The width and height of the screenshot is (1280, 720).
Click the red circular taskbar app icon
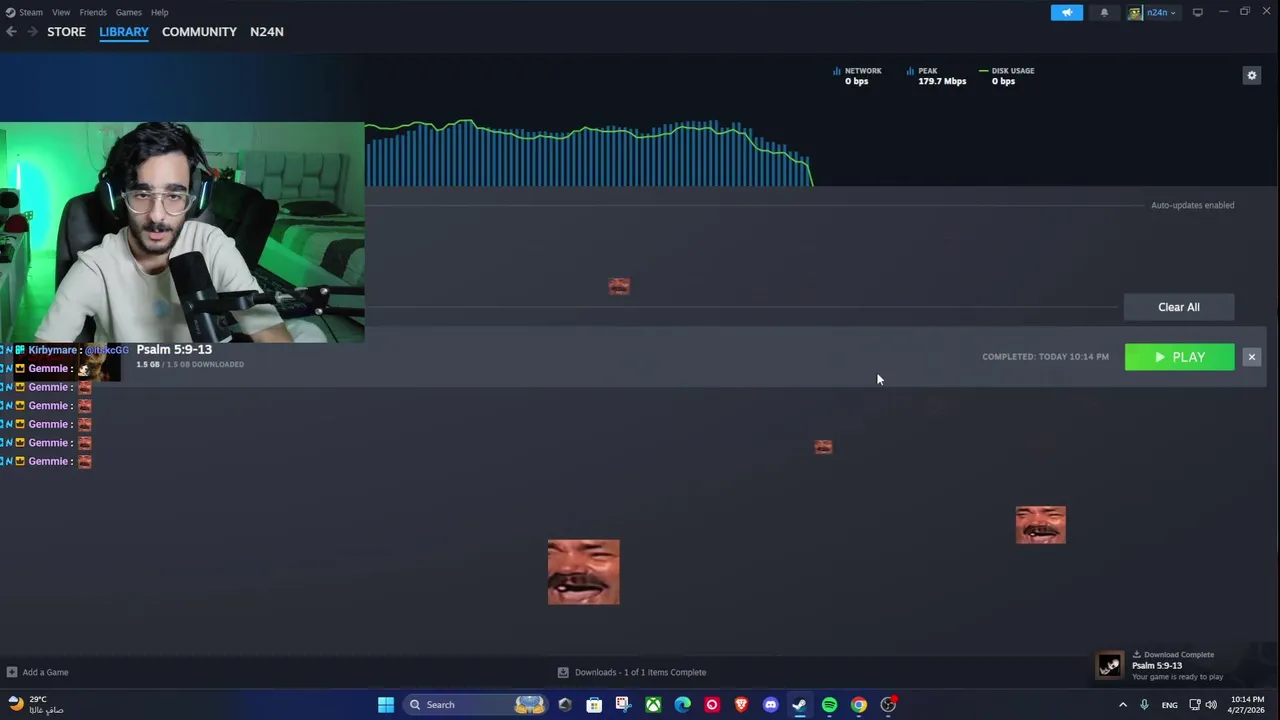(x=712, y=705)
